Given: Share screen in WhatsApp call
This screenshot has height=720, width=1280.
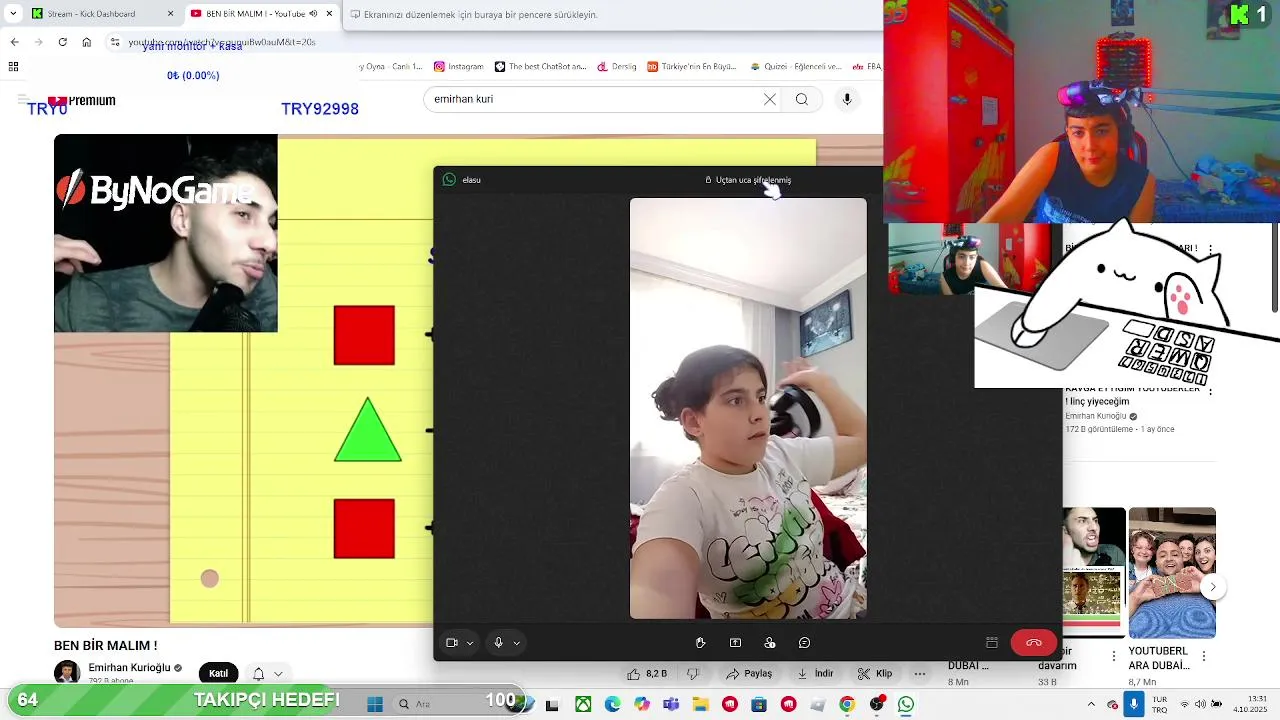Looking at the screenshot, I should pos(735,643).
